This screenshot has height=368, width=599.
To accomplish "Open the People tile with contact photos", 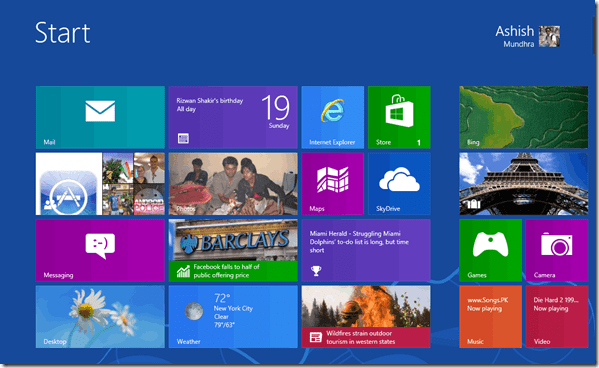I will [100, 184].
